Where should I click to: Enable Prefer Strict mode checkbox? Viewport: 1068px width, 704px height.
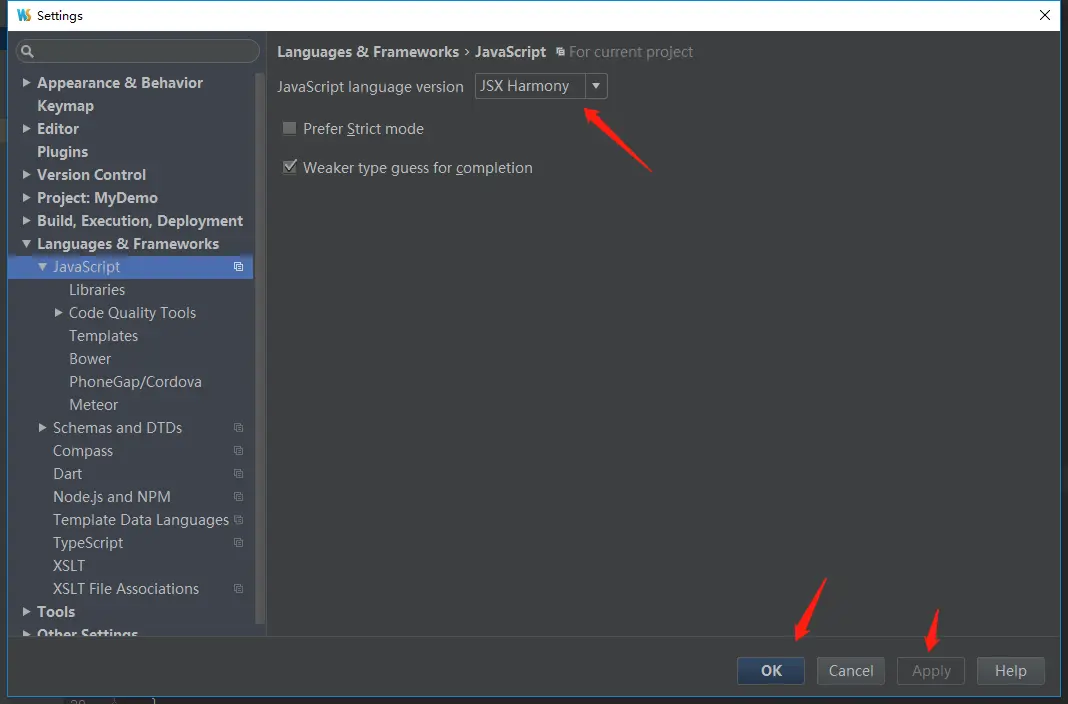[x=289, y=128]
